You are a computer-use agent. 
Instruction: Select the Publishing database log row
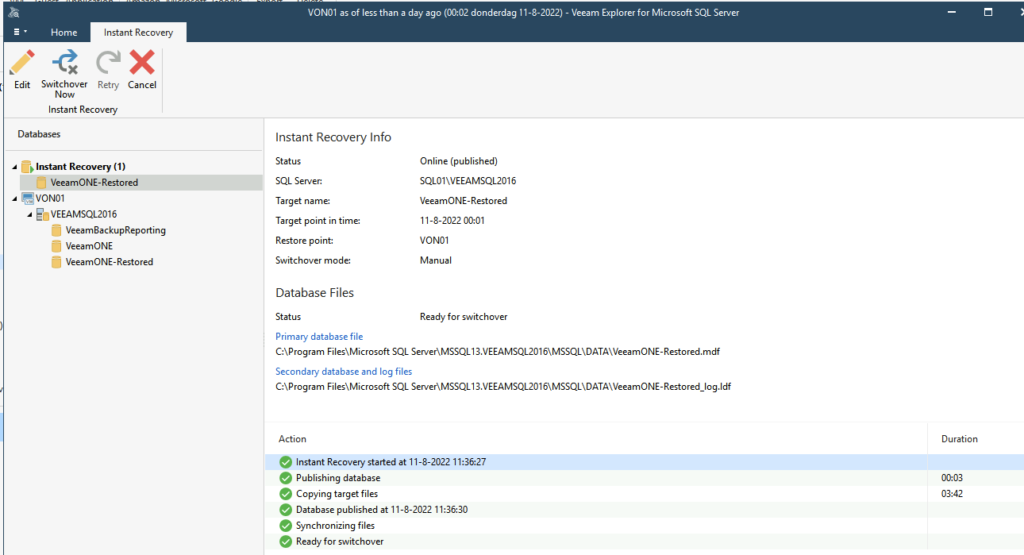tap(338, 478)
